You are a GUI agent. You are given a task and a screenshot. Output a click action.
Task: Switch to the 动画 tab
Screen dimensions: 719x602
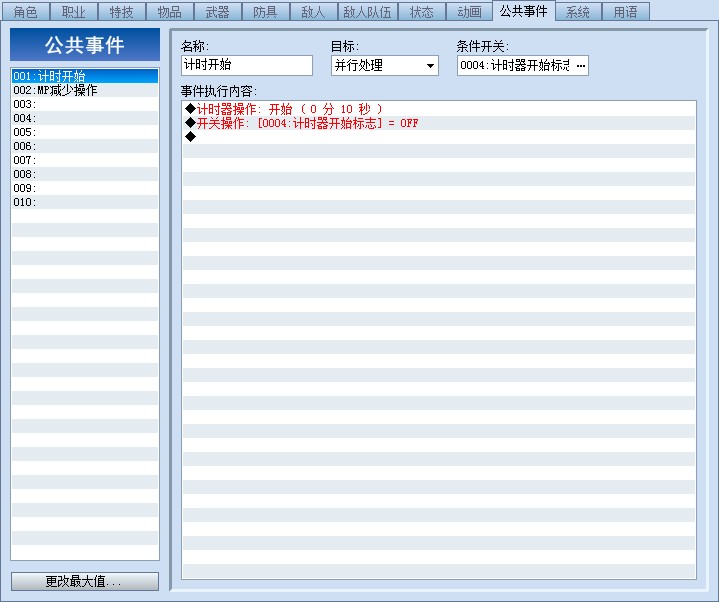[x=470, y=11]
